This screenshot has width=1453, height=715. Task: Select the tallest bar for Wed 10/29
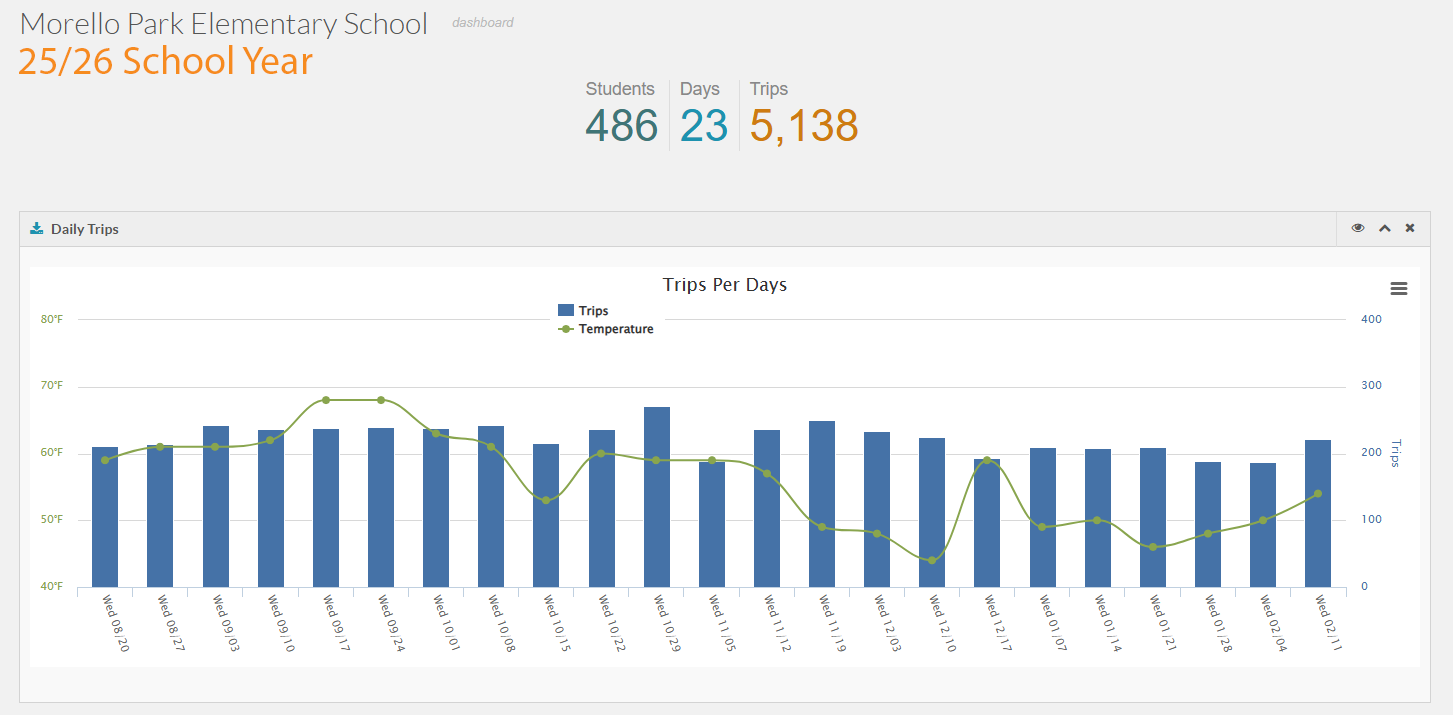pyautogui.click(x=657, y=496)
